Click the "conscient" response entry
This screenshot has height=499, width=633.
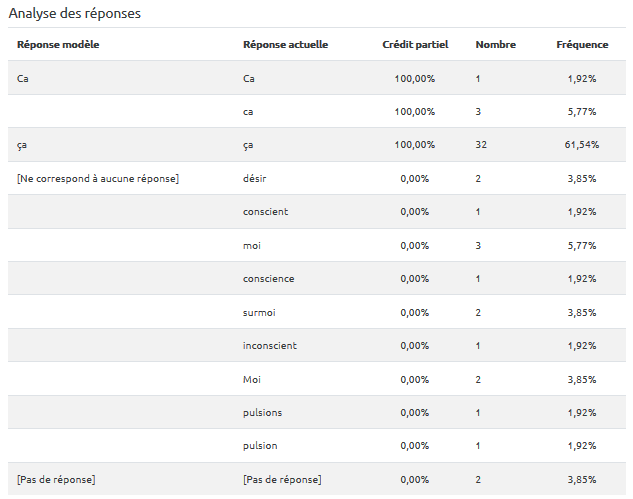tap(265, 212)
